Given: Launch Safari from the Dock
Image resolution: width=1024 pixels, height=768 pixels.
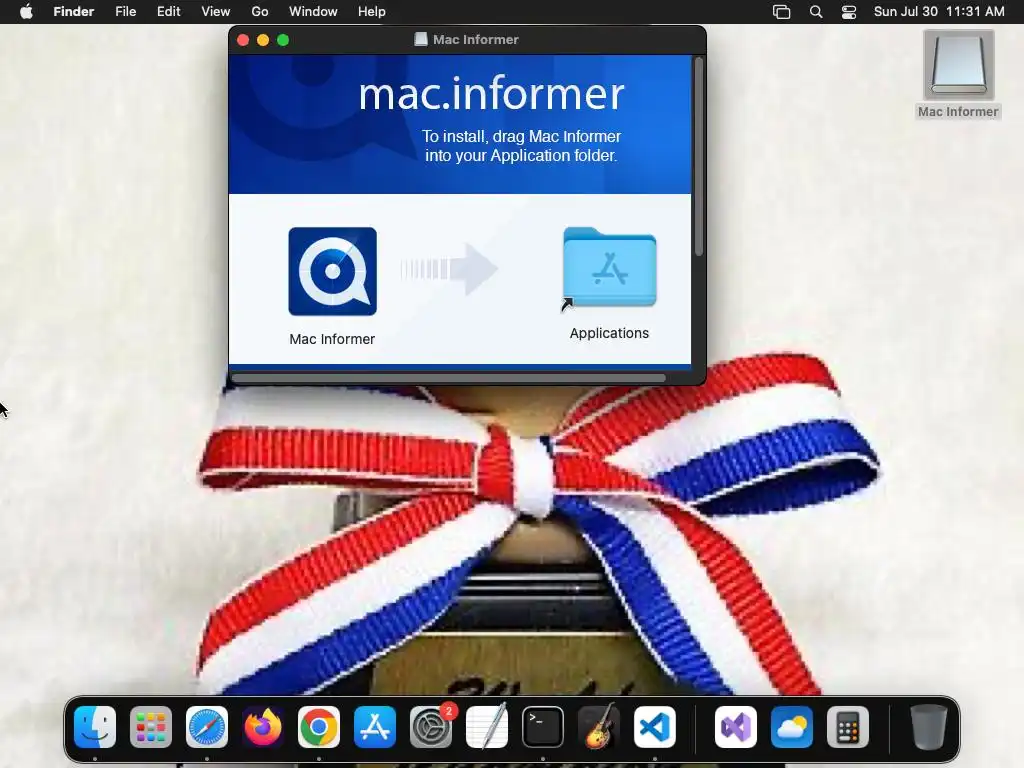Looking at the screenshot, I should coord(207,727).
